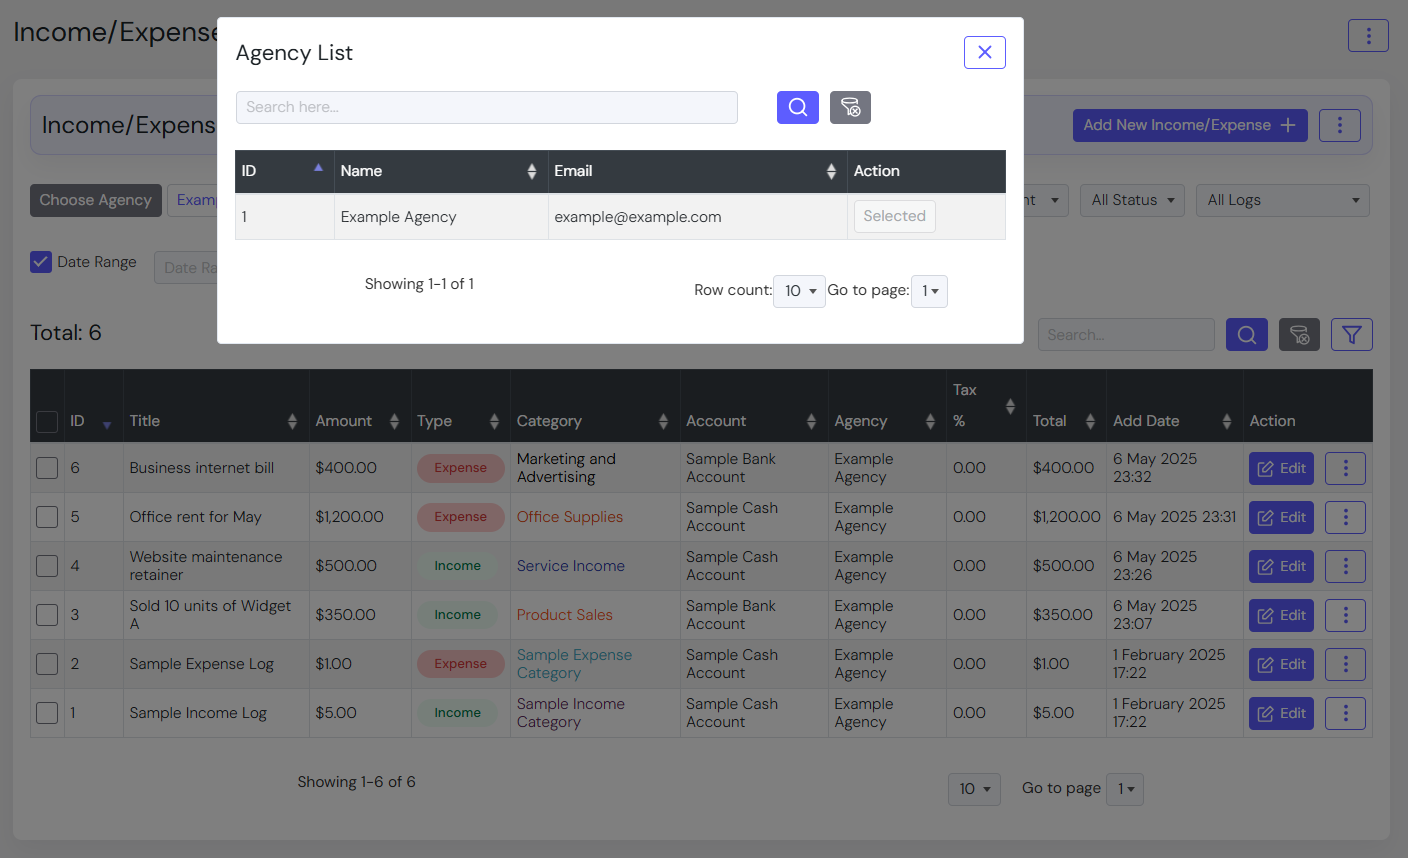Open three-dot menu beside Add New Income/Expense
The height and width of the screenshot is (858, 1408).
[1339, 125]
